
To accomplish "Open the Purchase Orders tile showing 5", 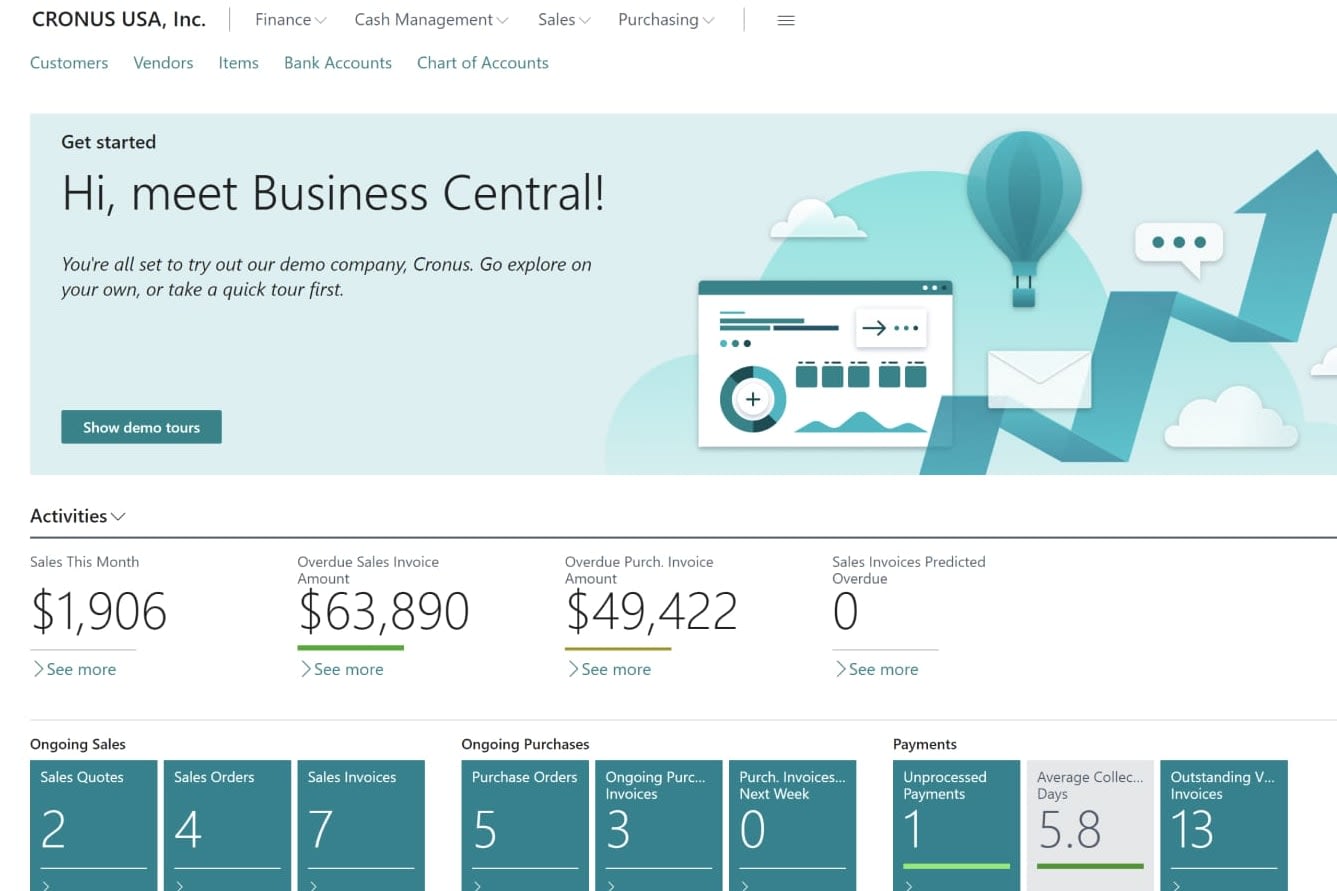I will (x=525, y=826).
